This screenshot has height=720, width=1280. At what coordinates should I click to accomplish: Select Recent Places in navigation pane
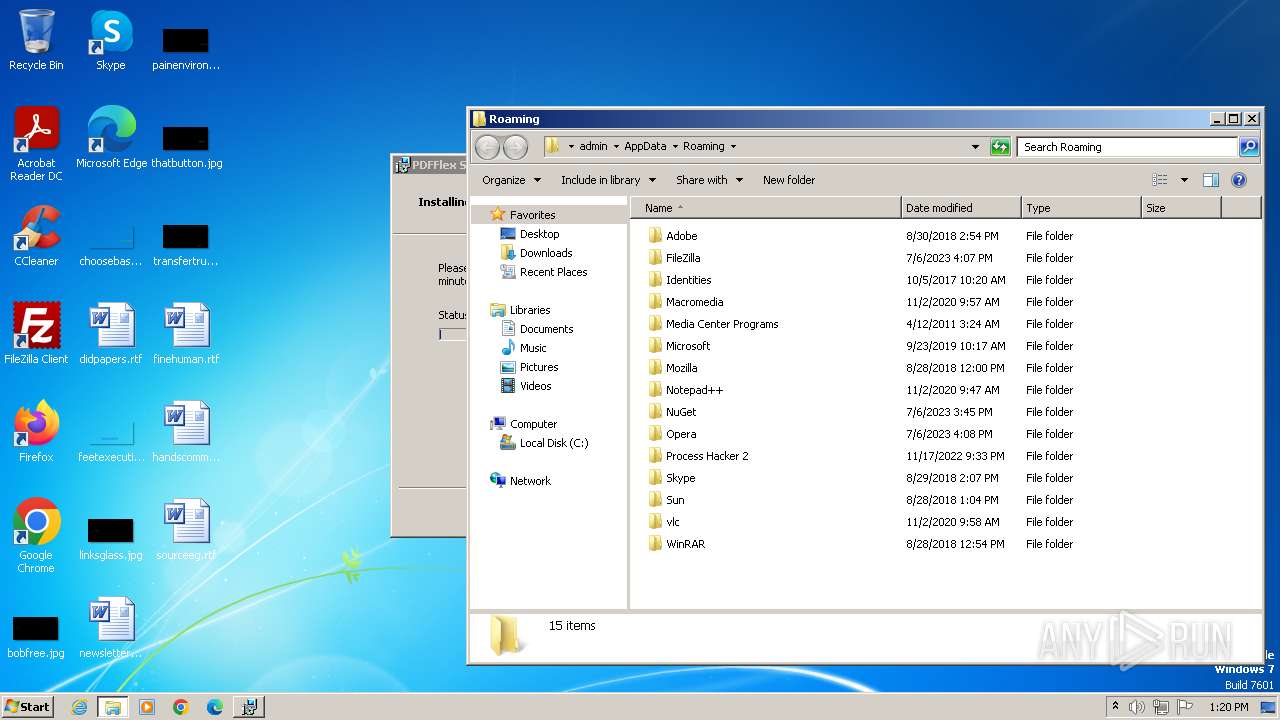point(553,272)
